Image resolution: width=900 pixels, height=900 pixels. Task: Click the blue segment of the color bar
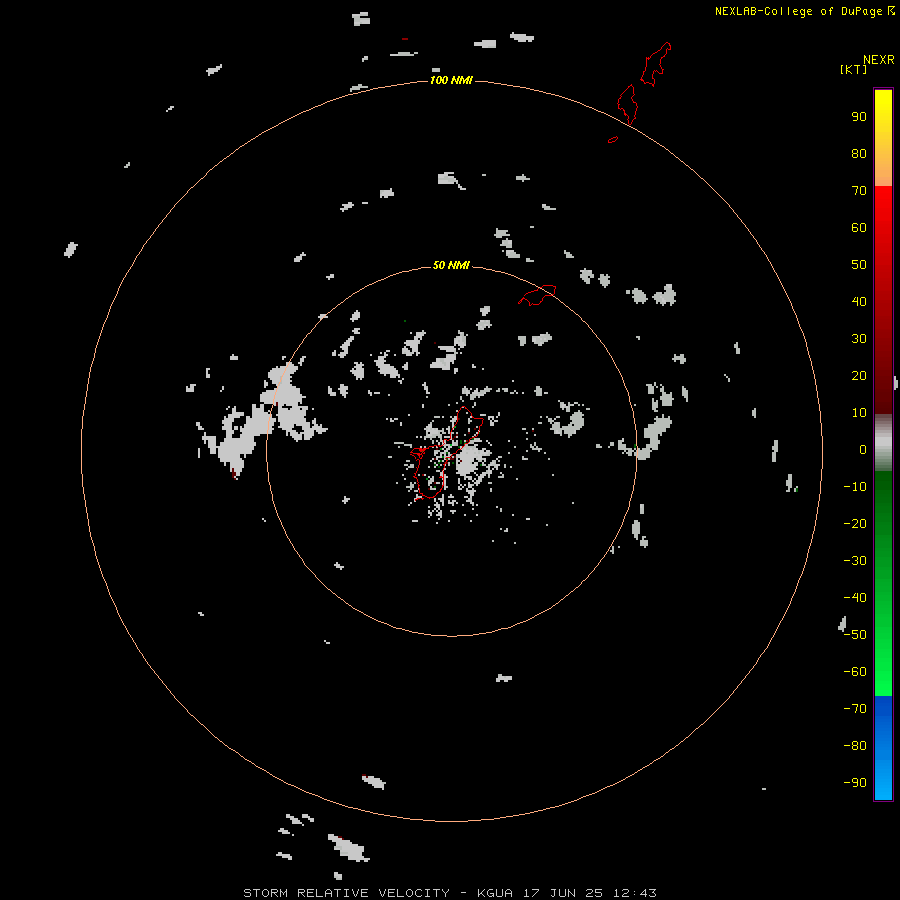point(883,746)
